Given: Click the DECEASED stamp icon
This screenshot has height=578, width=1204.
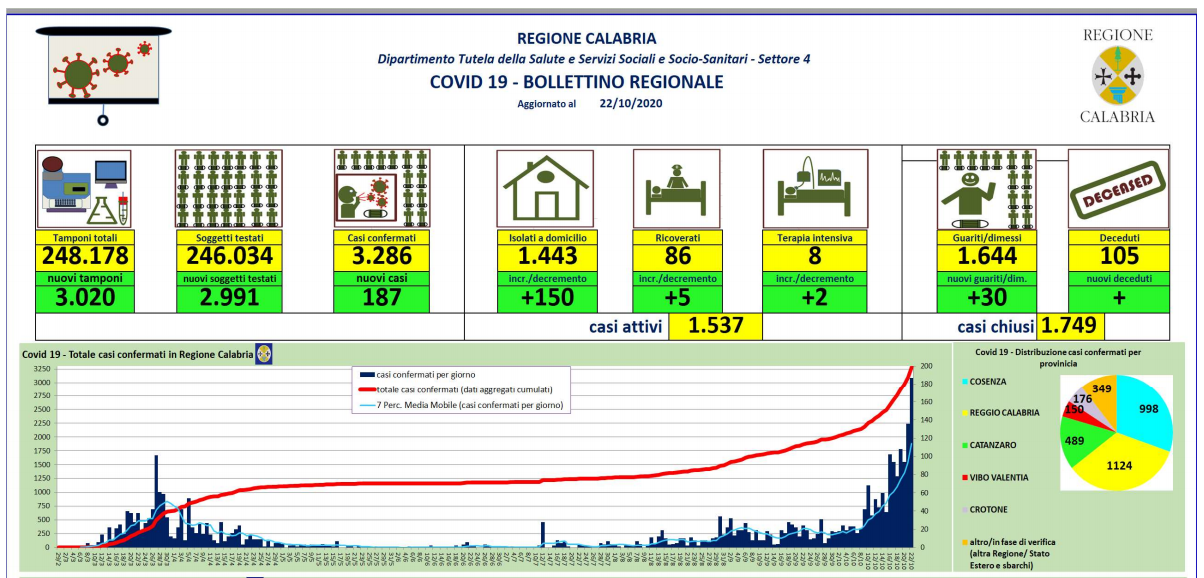Looking at the screenshot, I should click(x=1118, y=189).
